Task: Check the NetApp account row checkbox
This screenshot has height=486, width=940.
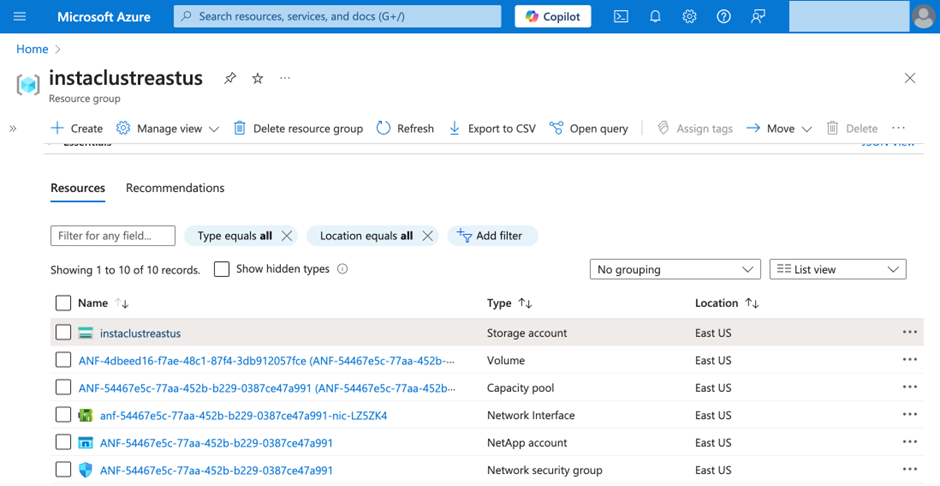Action: (x=63, y=442)
